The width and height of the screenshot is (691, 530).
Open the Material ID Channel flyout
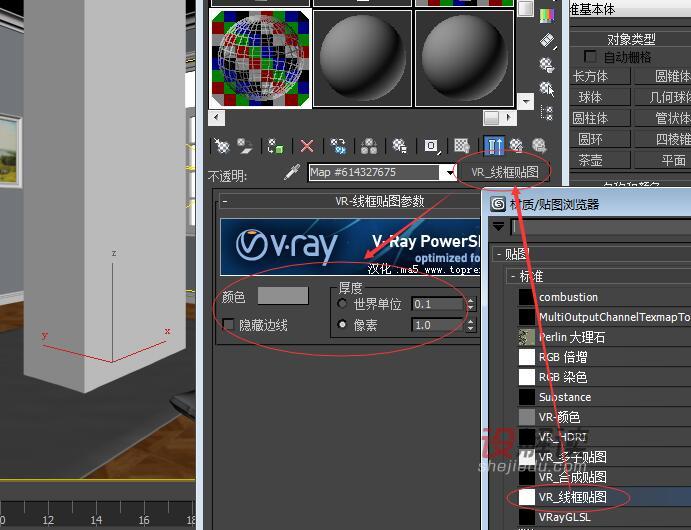coord(431,146)
